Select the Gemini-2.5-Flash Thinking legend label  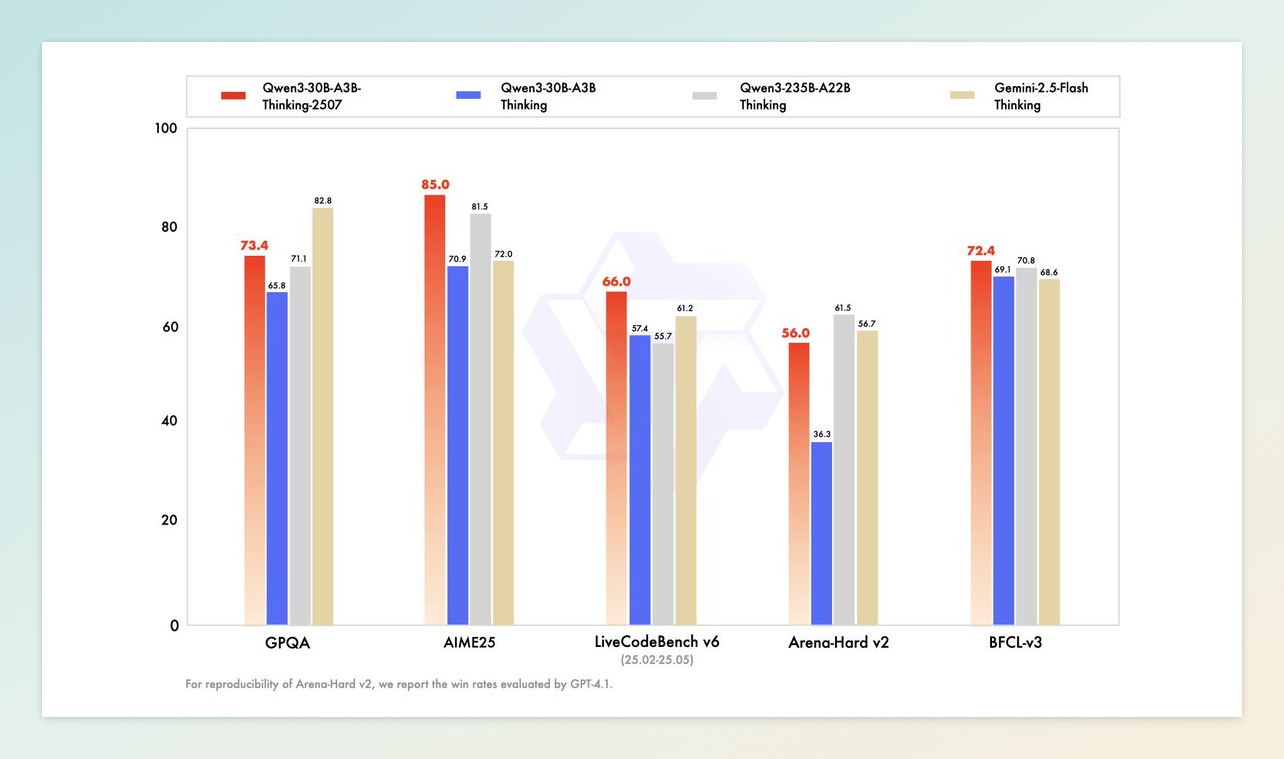(1041, 96)
